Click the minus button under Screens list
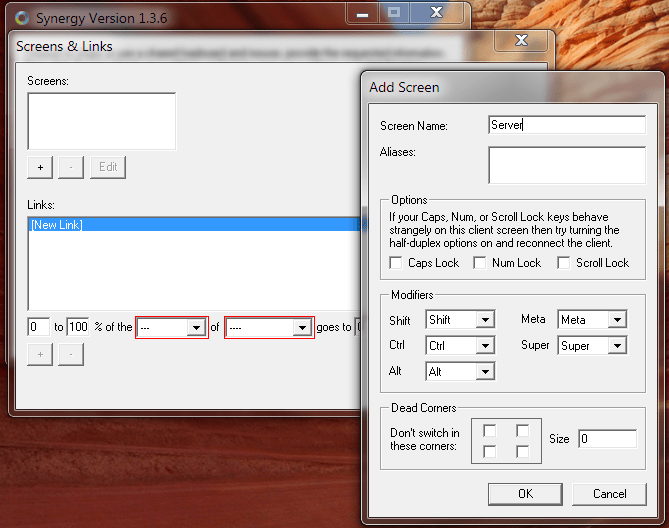Image resolution: width=669 pixels, height=528 pixels. [x=71, y=167]
